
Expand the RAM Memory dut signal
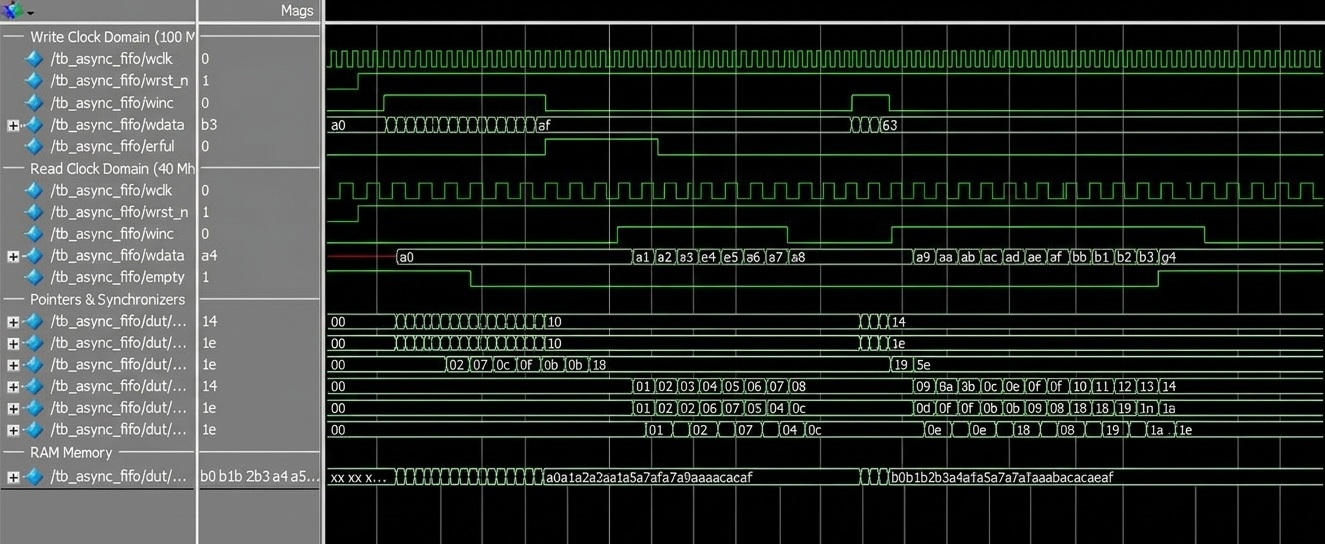[13, 478]
